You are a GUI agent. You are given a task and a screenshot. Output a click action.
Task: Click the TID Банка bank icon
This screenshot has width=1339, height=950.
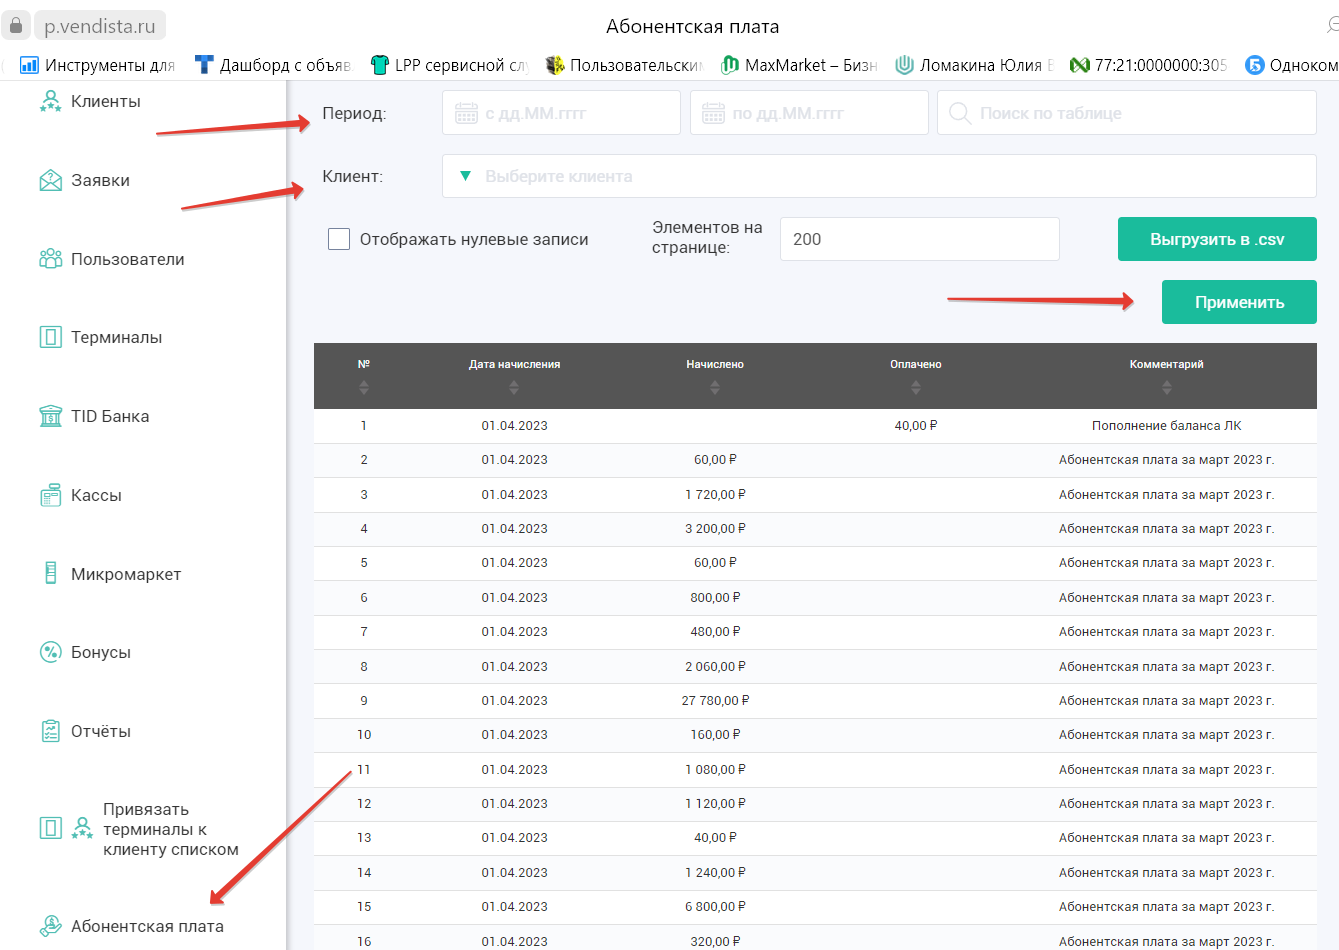[x=50, y=416]
